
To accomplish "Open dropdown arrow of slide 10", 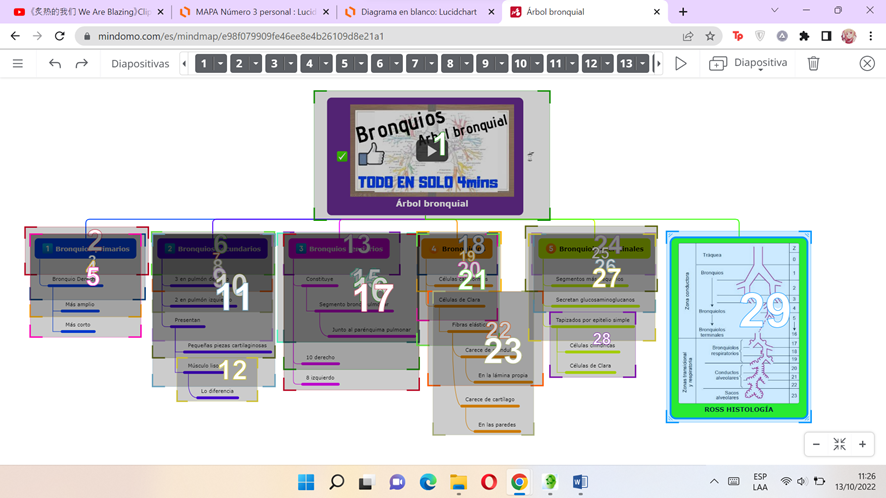I will click(x=537, y=63).
